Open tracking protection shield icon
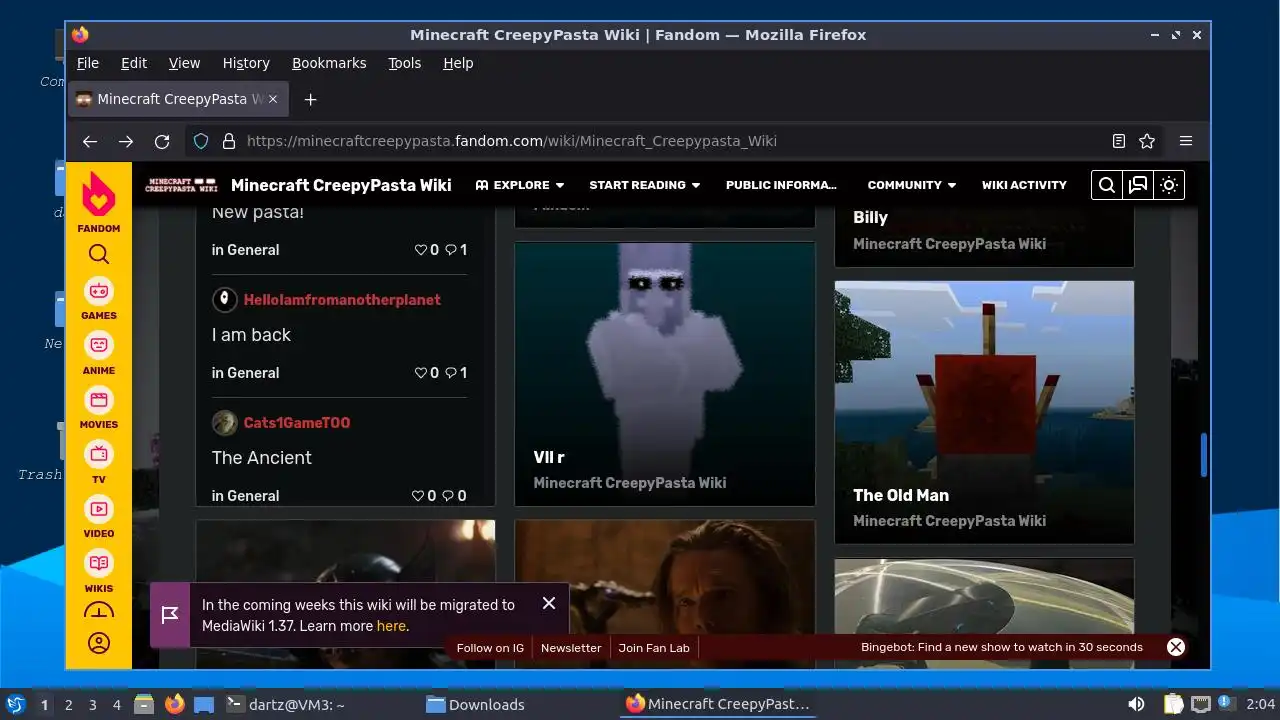 click(x=201, y=141)
